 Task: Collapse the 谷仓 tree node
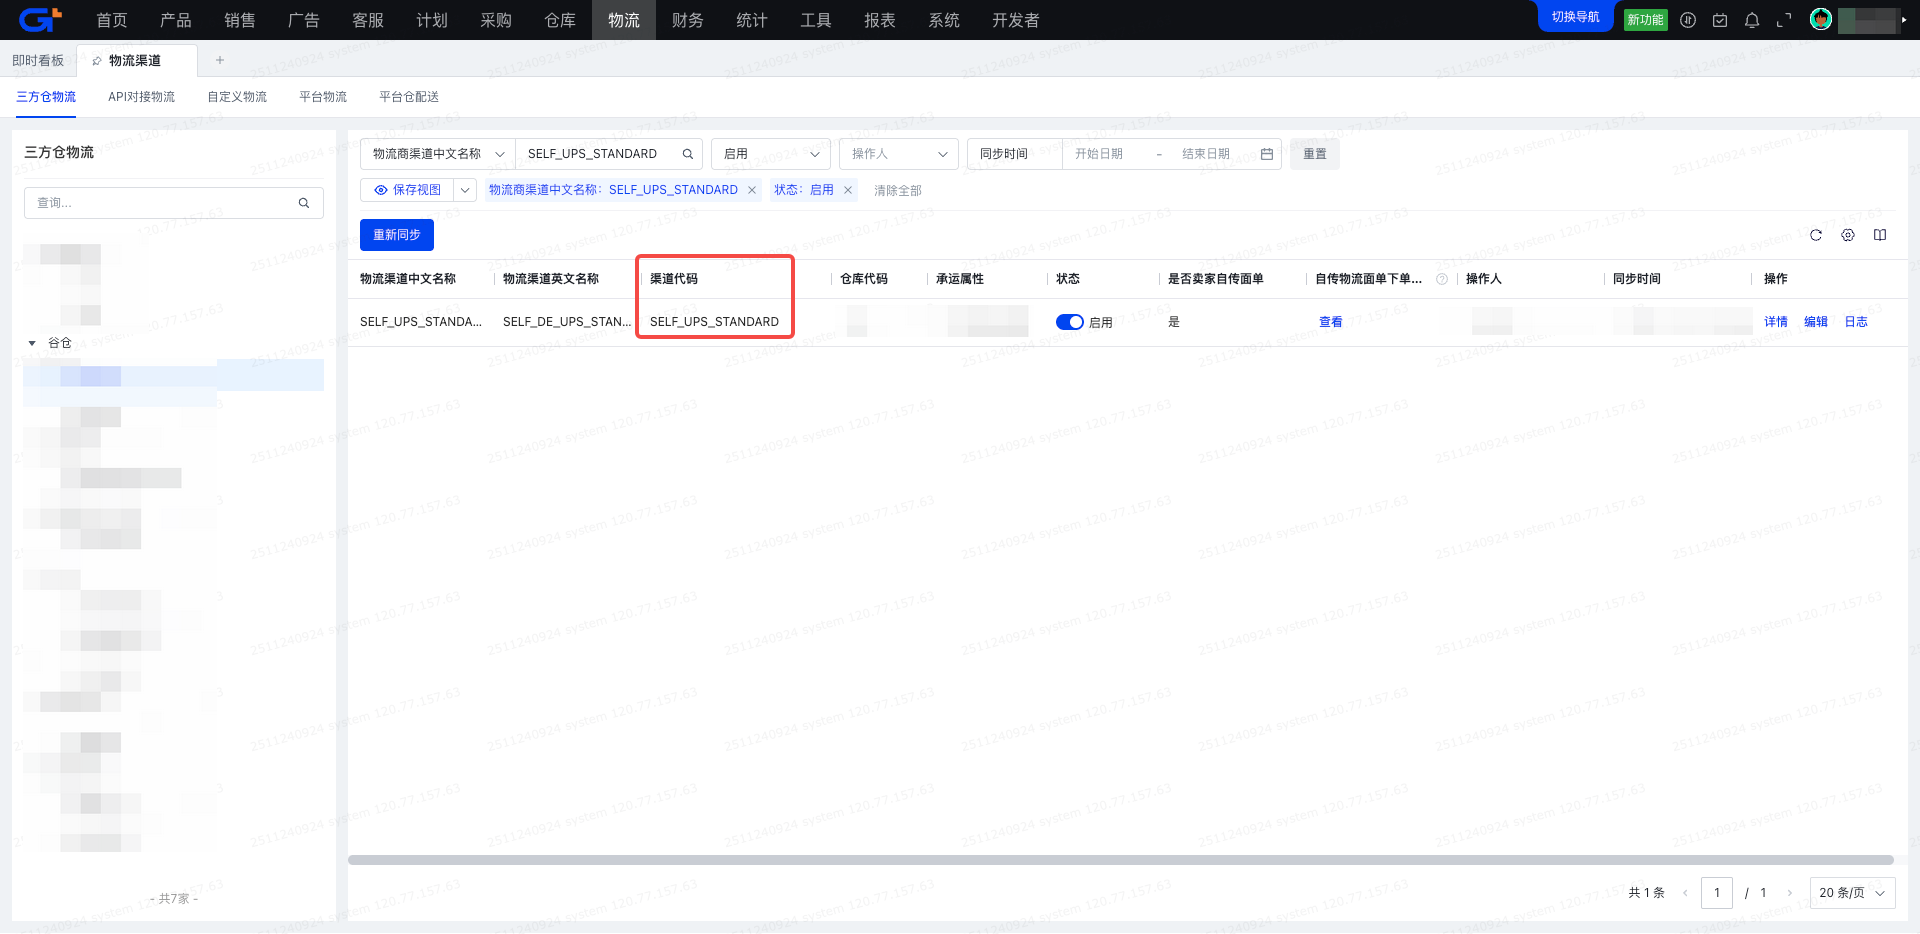[x=32, y=343]
